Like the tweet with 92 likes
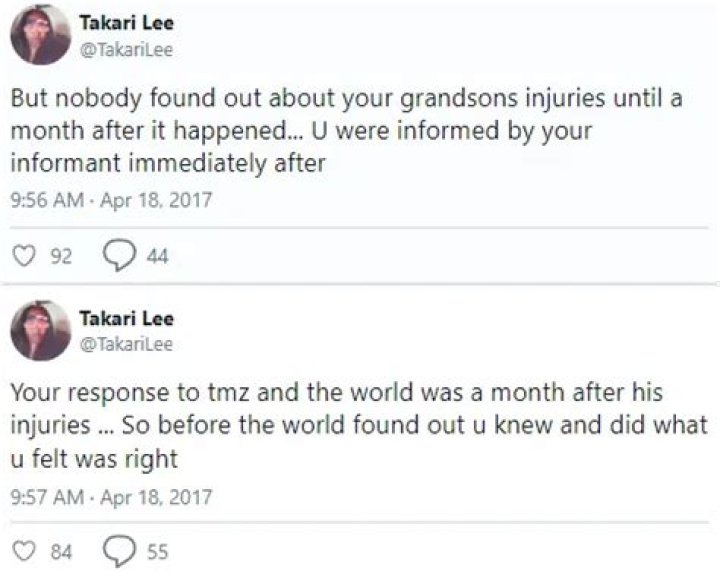Screen dimensions: 720x574 (x=22, y=257)
